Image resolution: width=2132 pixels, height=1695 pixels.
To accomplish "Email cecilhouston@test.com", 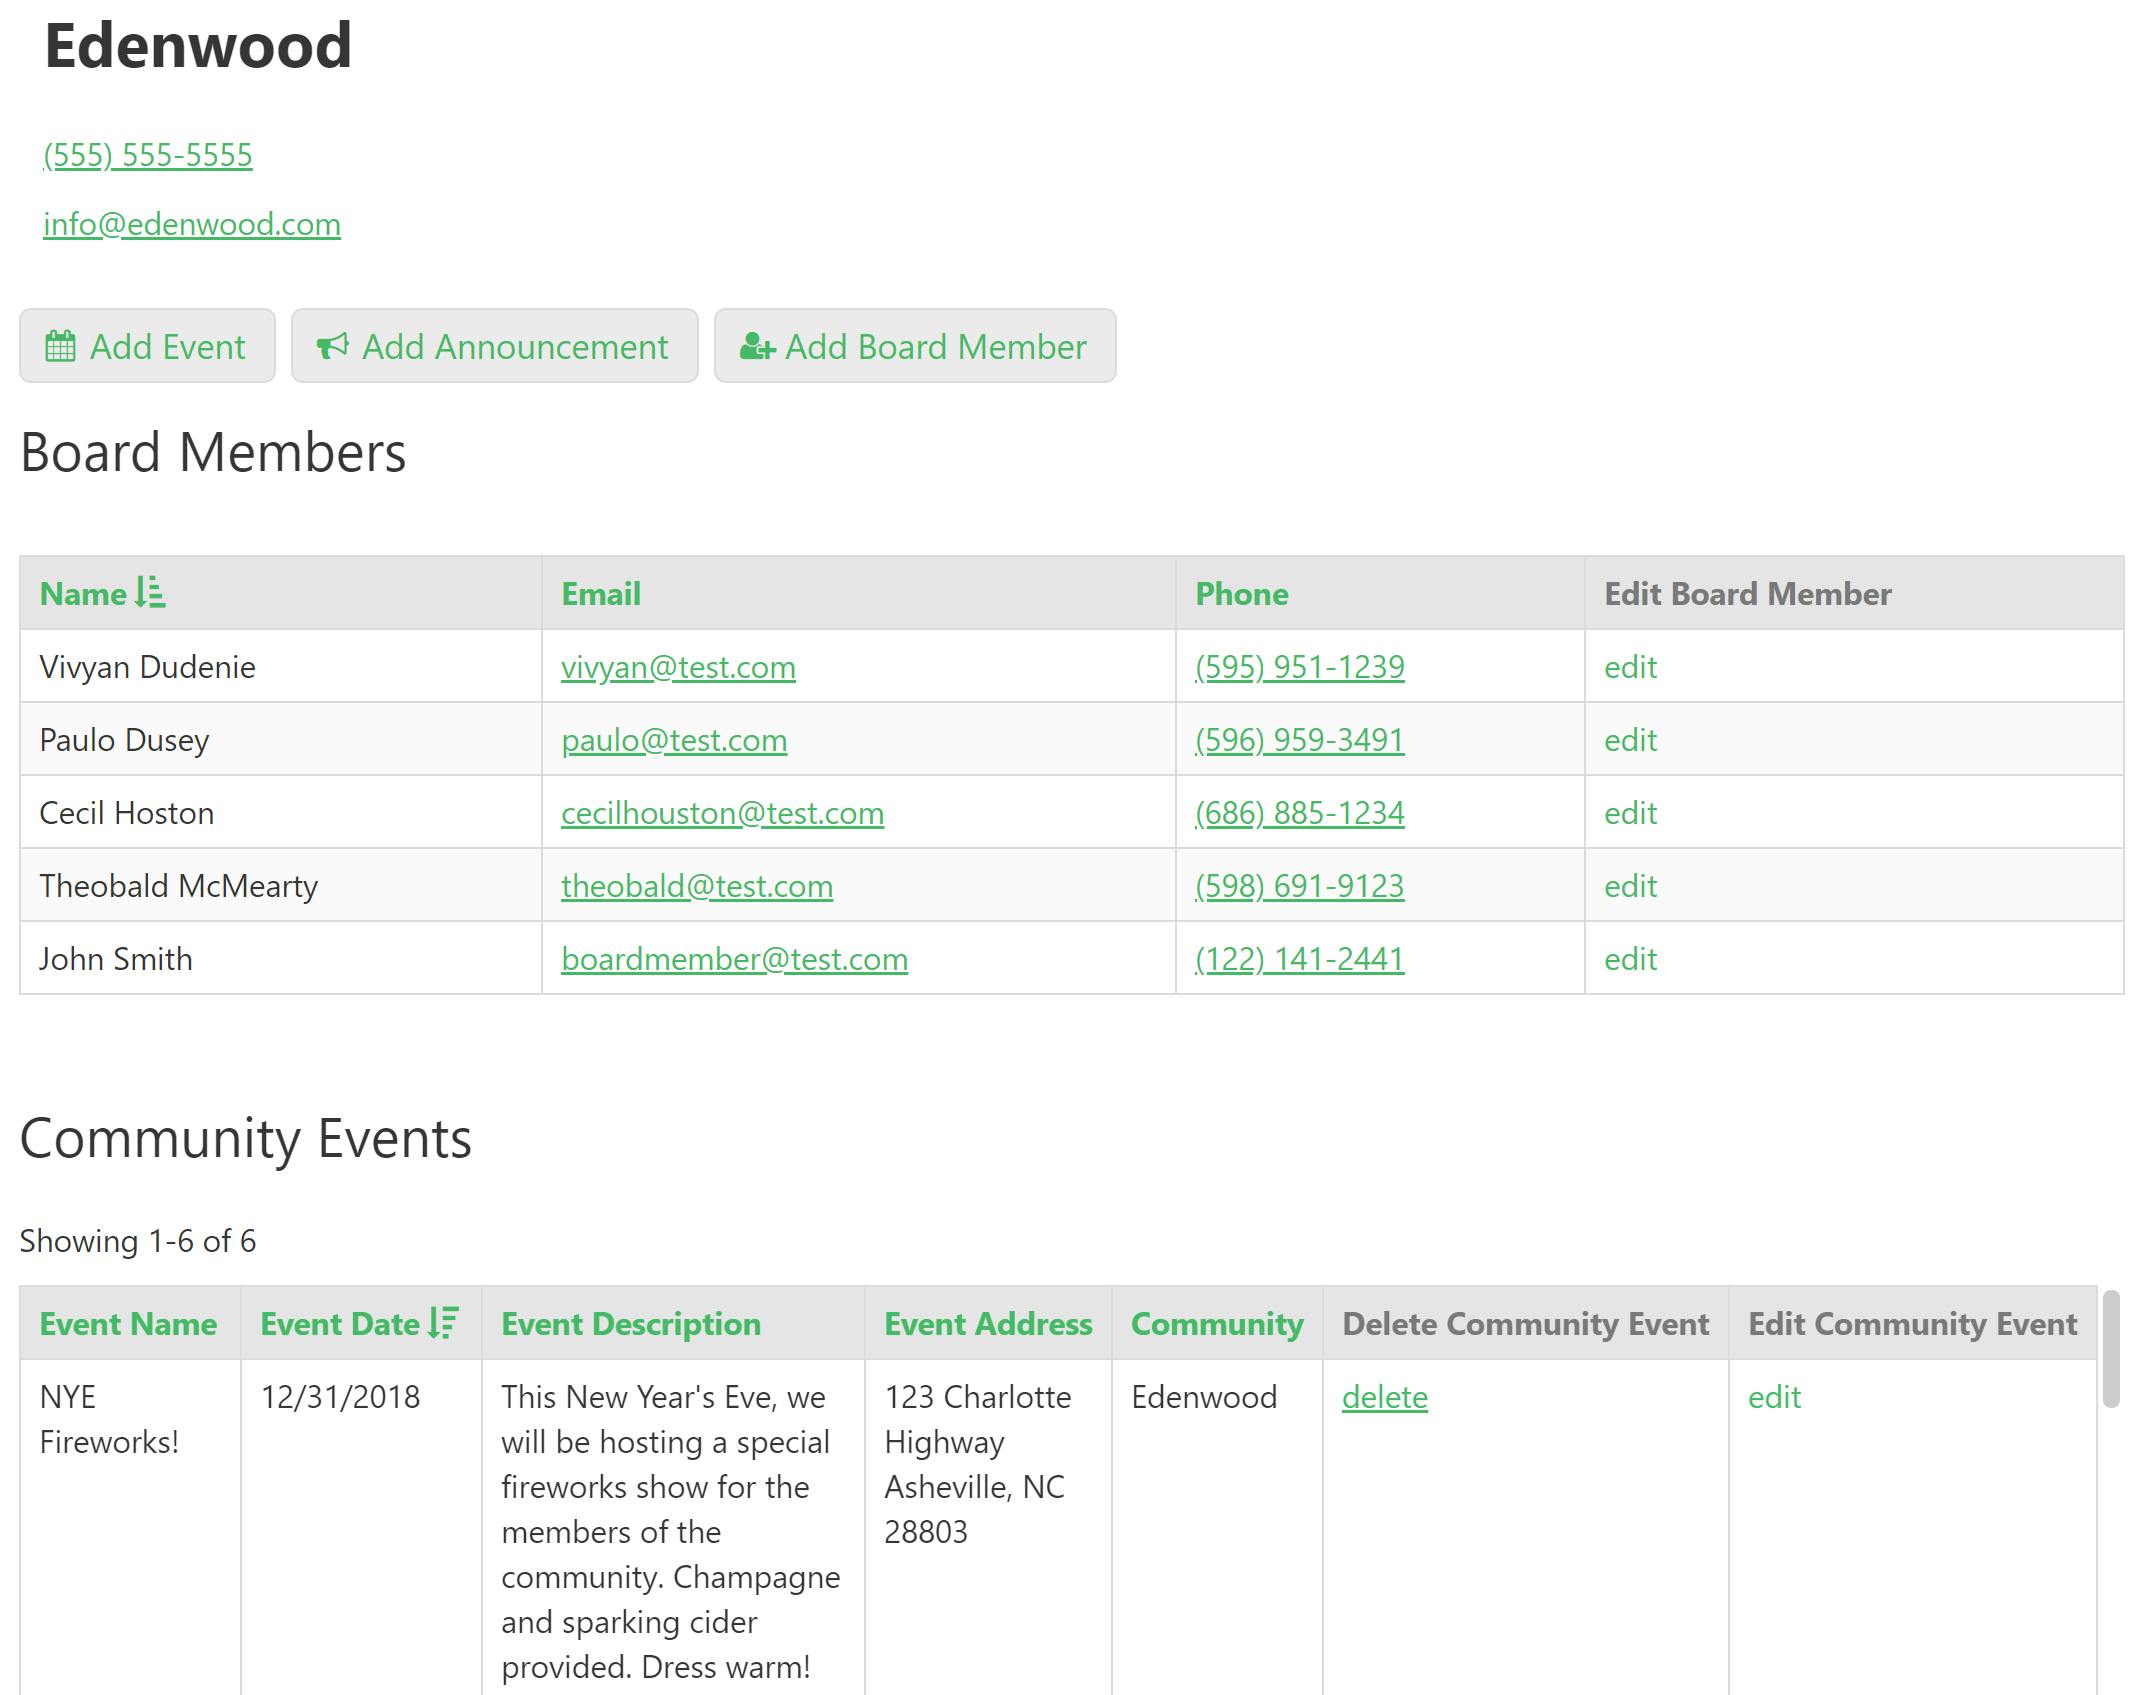I will (x=722, y=812).
